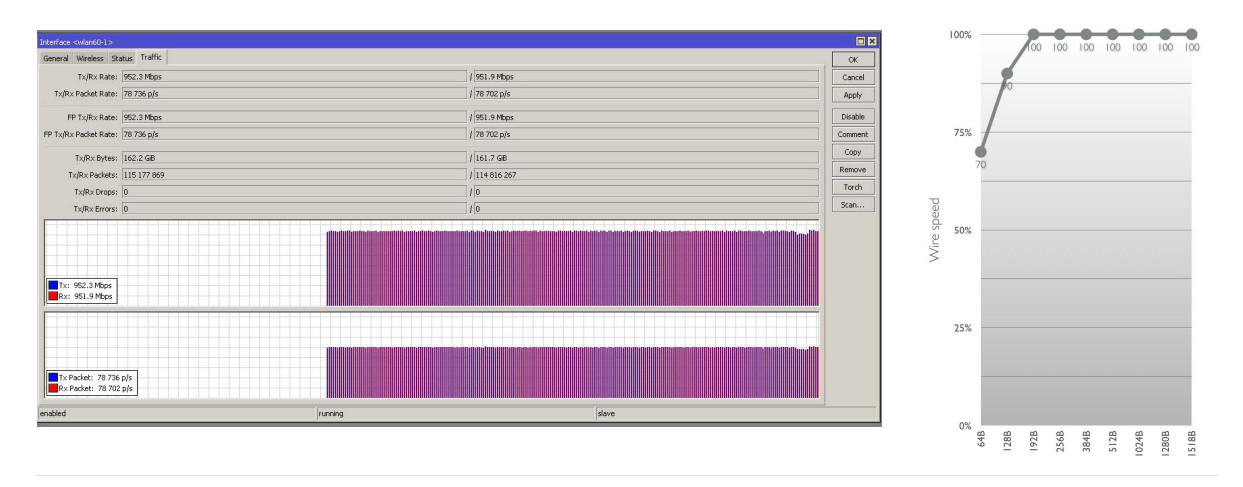Disable the wlan60-1 interface
This screenshot has height=487, width=1243.
click(x=852, y=116)
